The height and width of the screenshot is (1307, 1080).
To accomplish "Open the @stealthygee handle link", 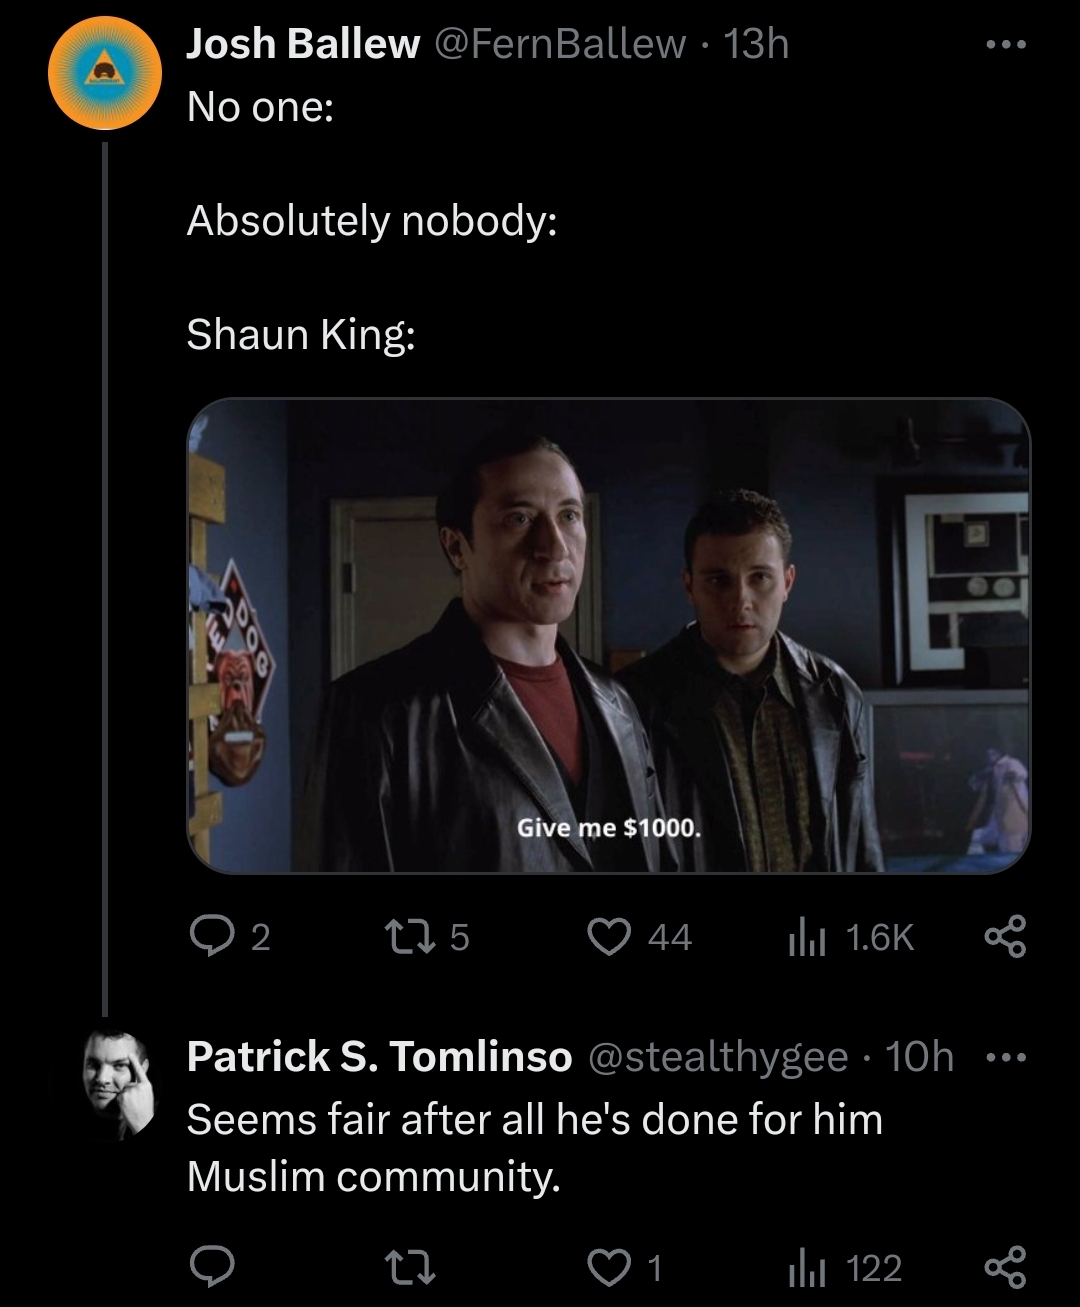I will point(719,1057).
